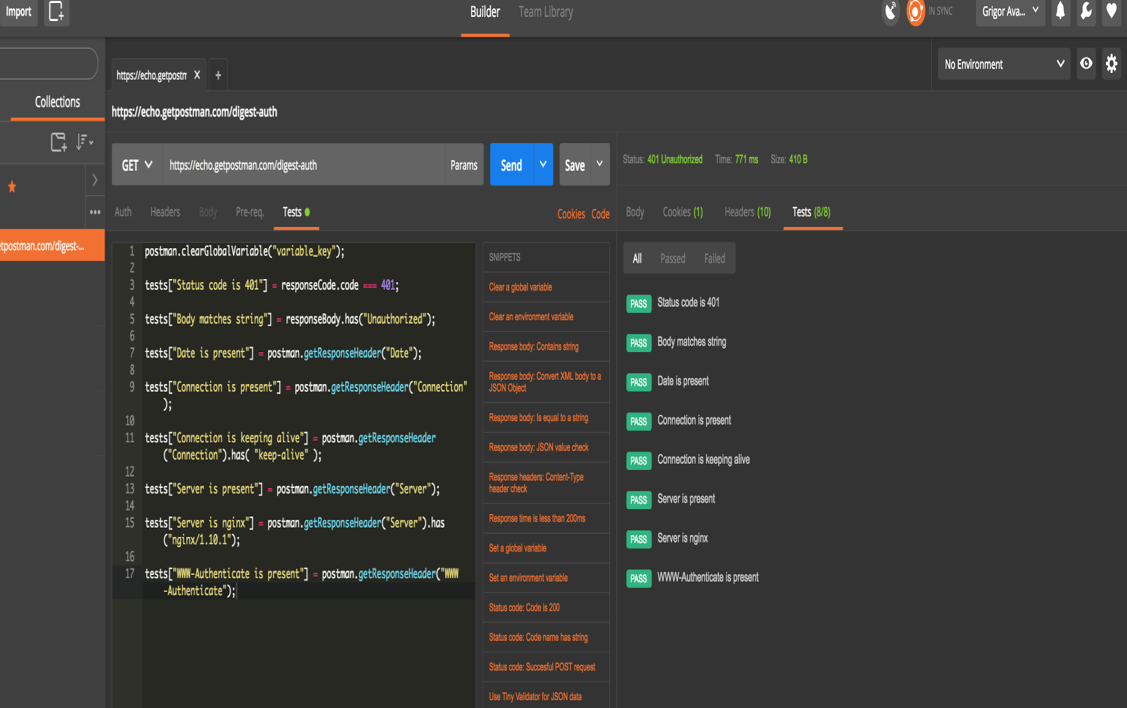
Task: Open the response Body tab
Action: (635, 212)
